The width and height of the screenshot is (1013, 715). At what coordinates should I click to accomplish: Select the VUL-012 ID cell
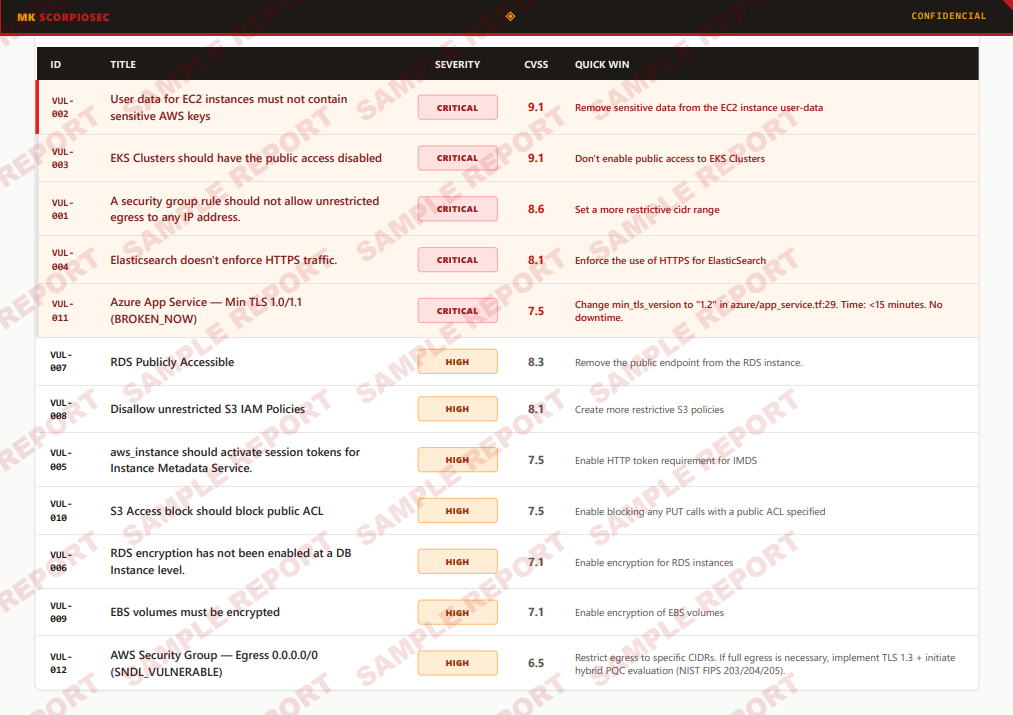click(61, 663)
